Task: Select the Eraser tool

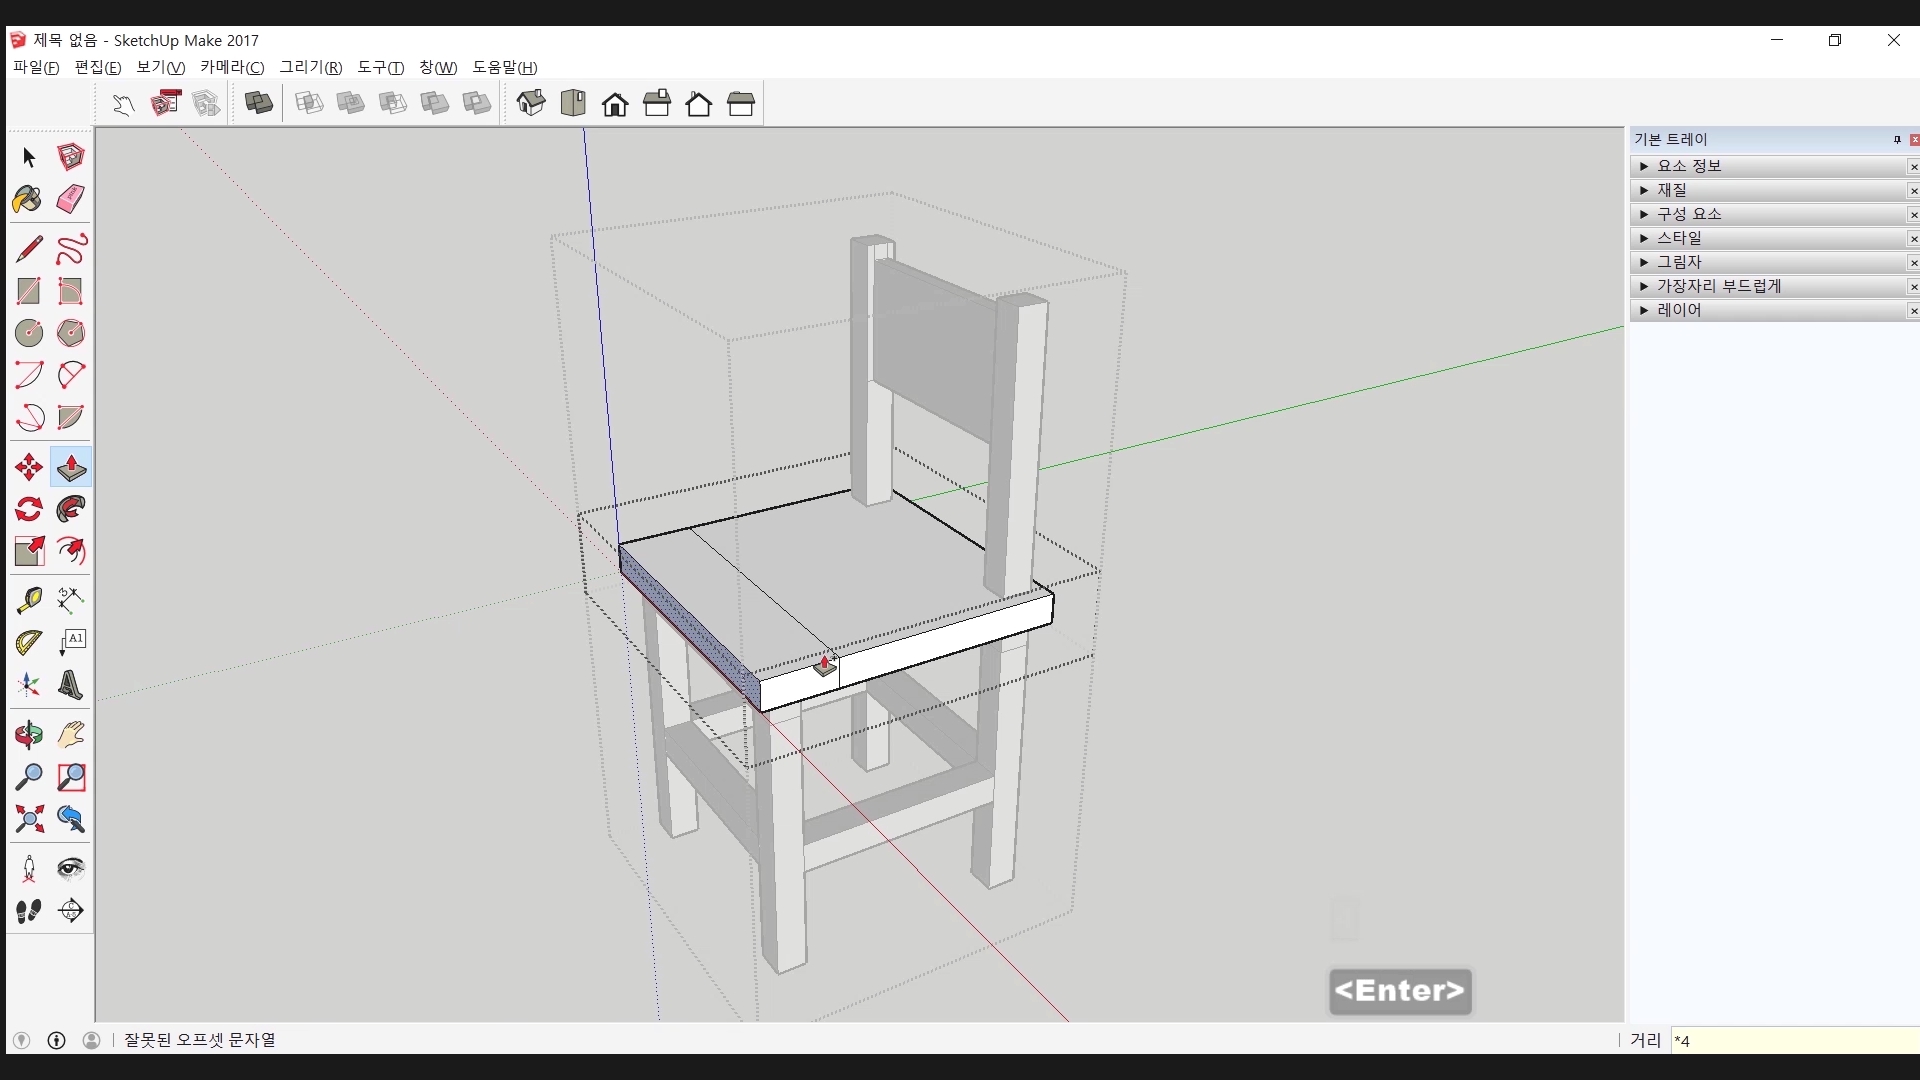Action: [70, 199]
